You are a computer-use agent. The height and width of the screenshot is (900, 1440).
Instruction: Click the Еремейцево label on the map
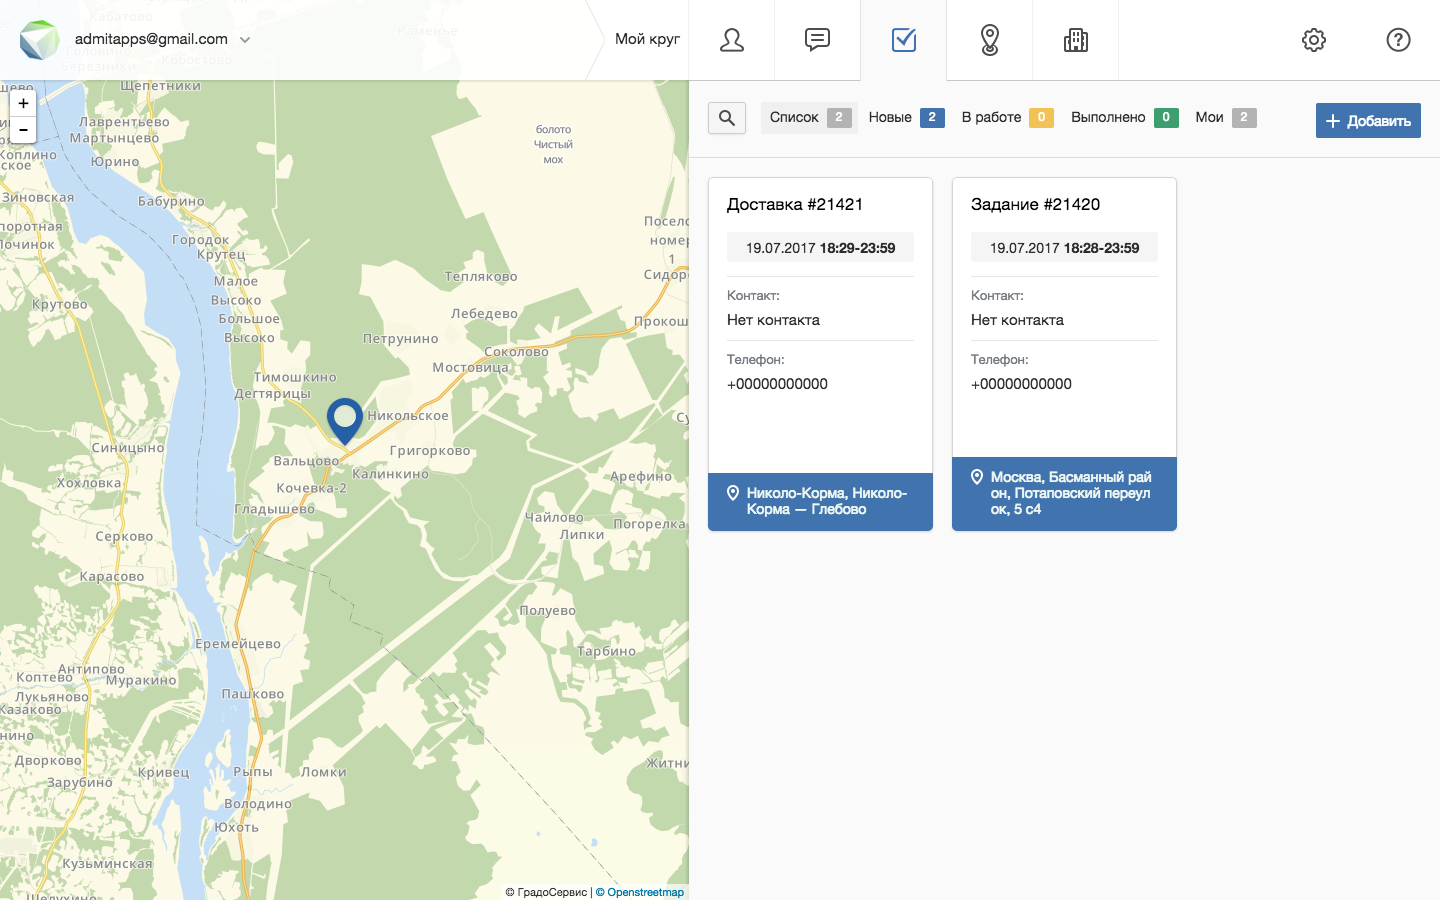coord(238,644)
